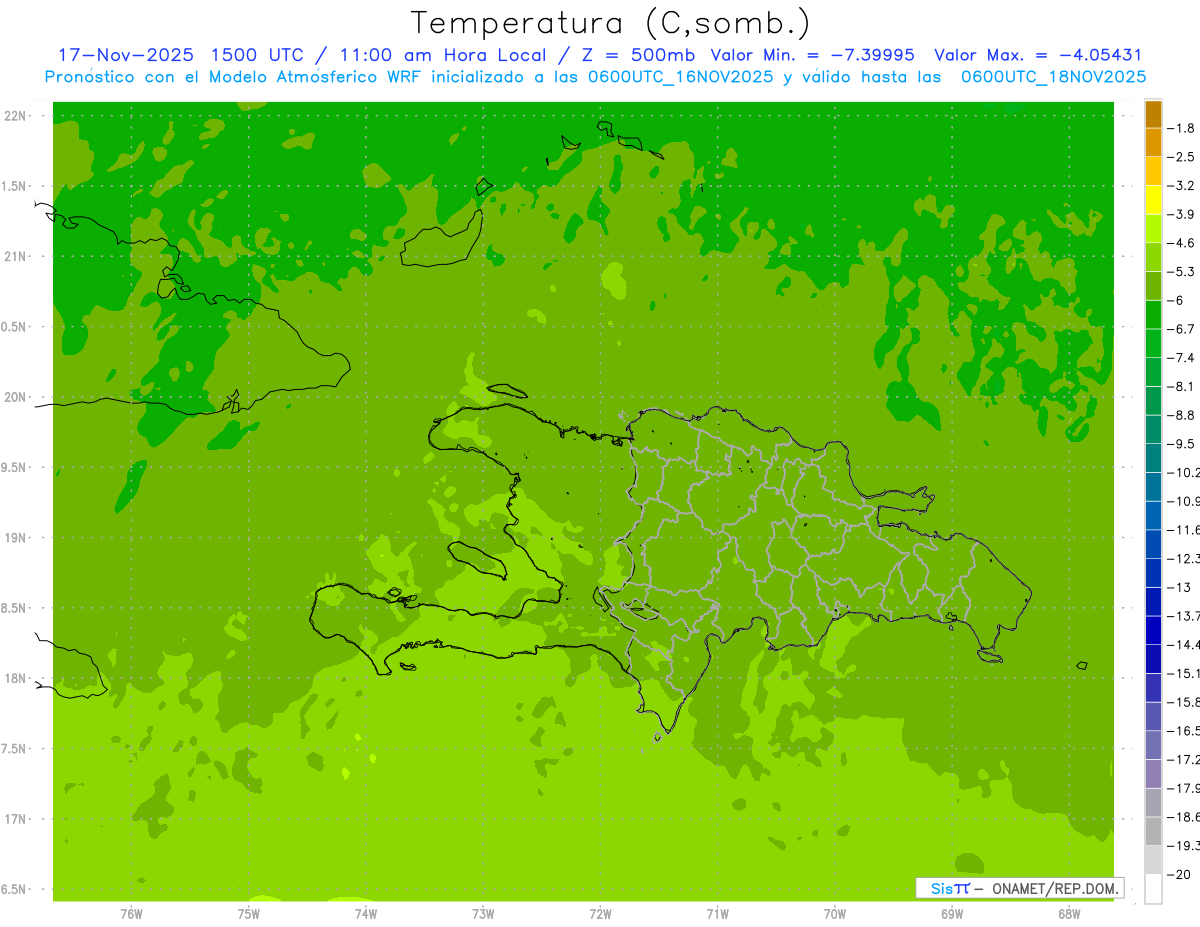Screen dimensions: 1200x927
Task: Click the '-4.6' color bar value
Action: [x=1183, y=243]
